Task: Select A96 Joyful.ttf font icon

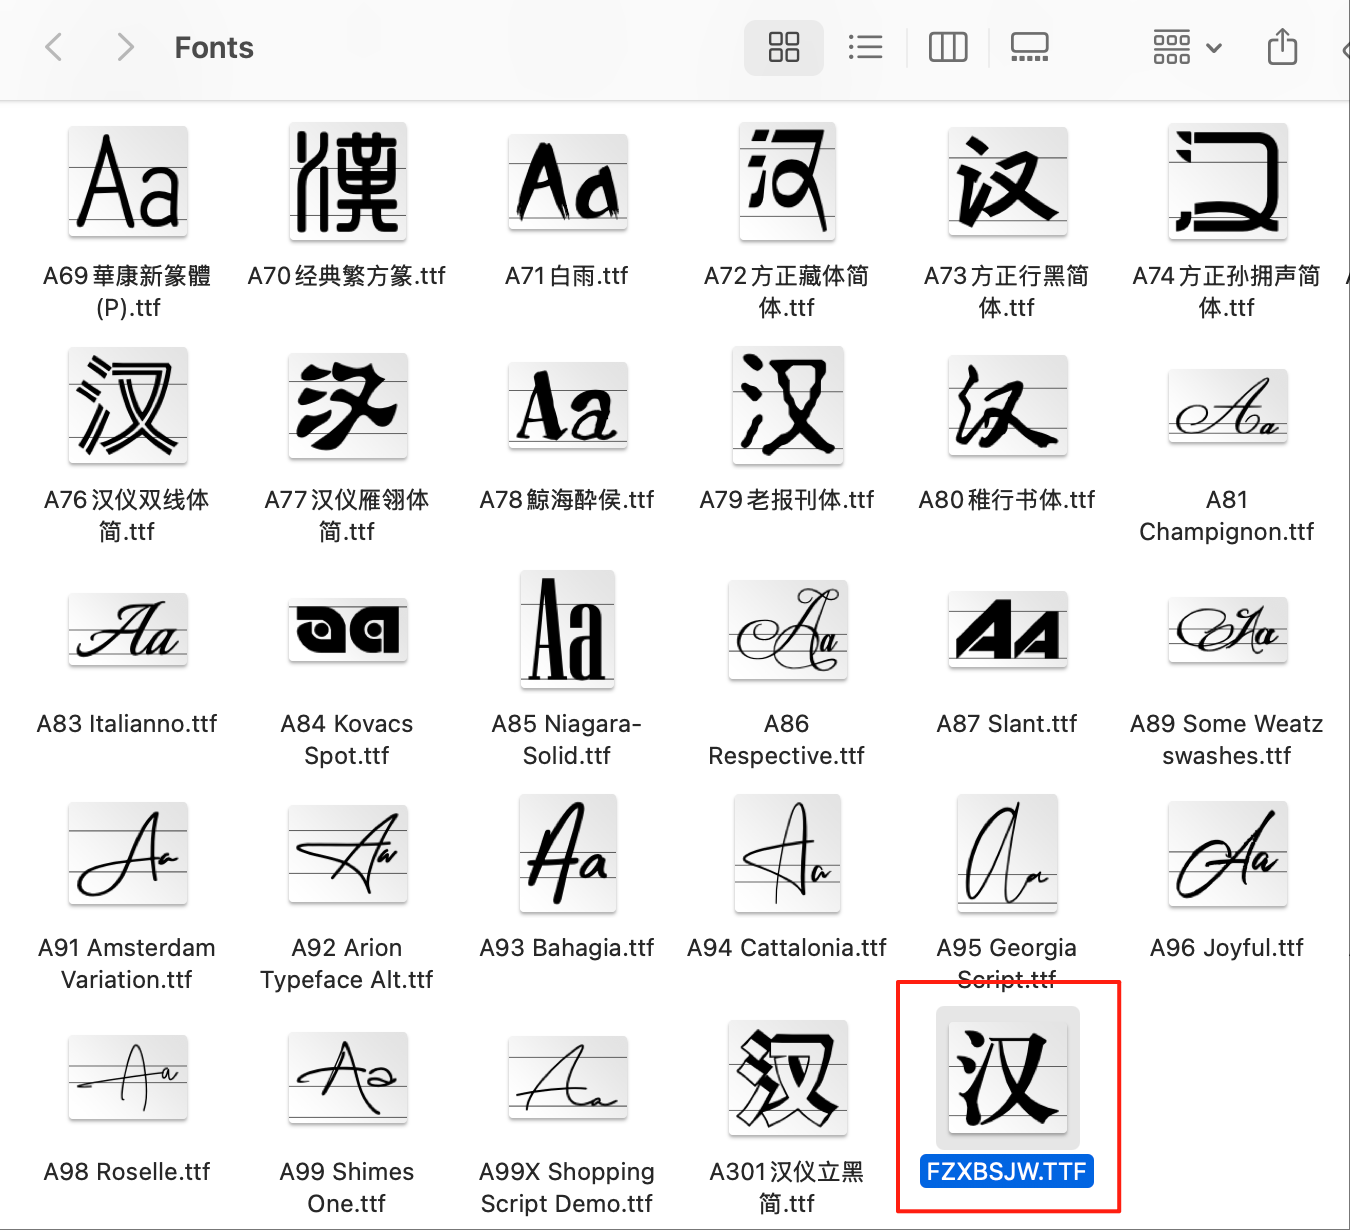Action: tap(1228, 854)
